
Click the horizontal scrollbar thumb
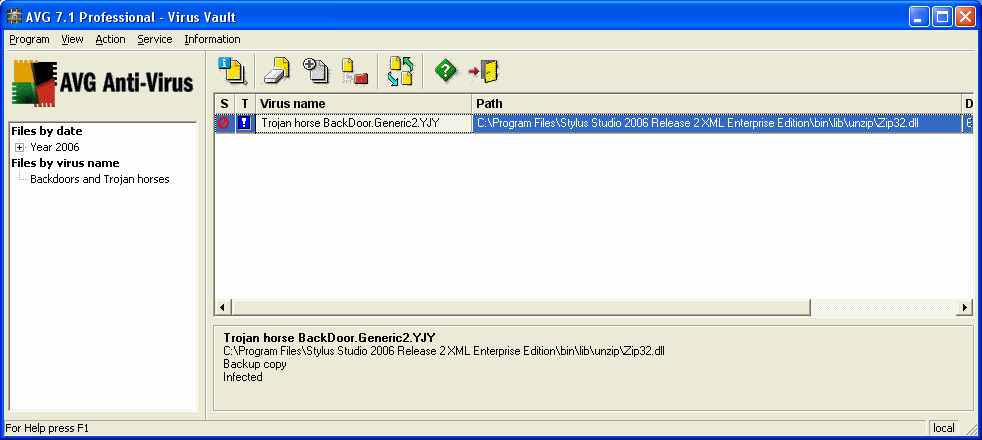click(521, 307)
